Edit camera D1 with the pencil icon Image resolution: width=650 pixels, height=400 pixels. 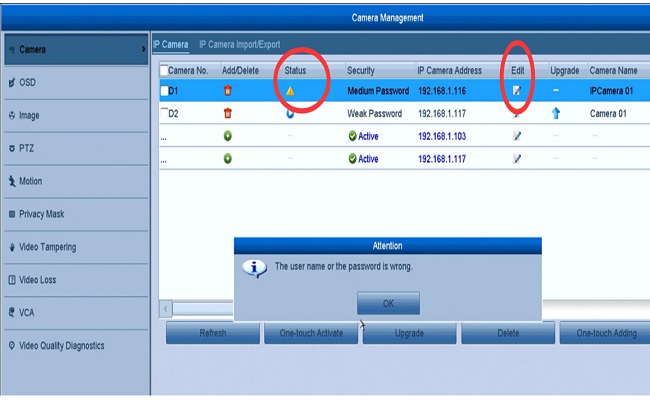click(x=517, y=90)
